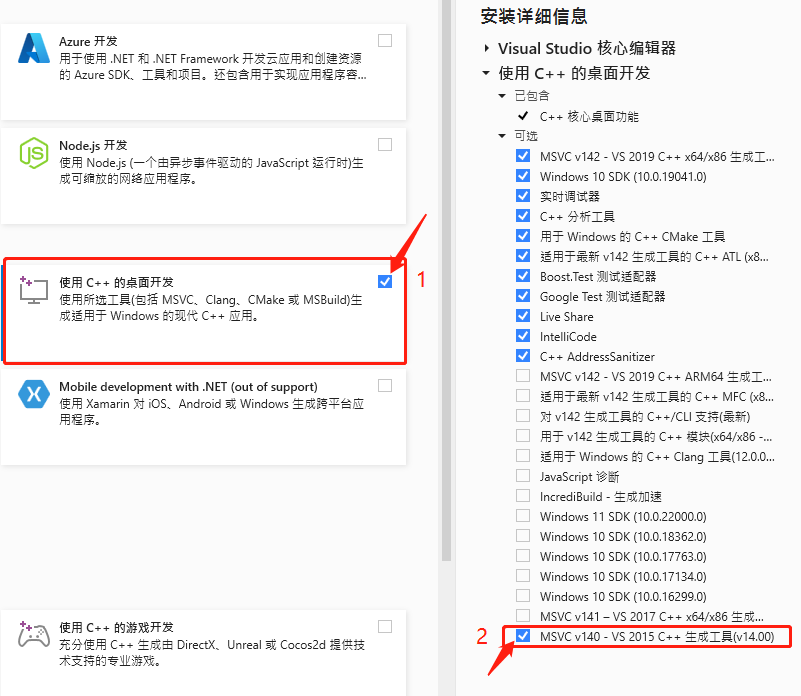Image resolution: width=801 pixels, height=696 pixels.
Task: Check Windows 10 SDK (10.0.16299.0)
Action: [523, 595]
